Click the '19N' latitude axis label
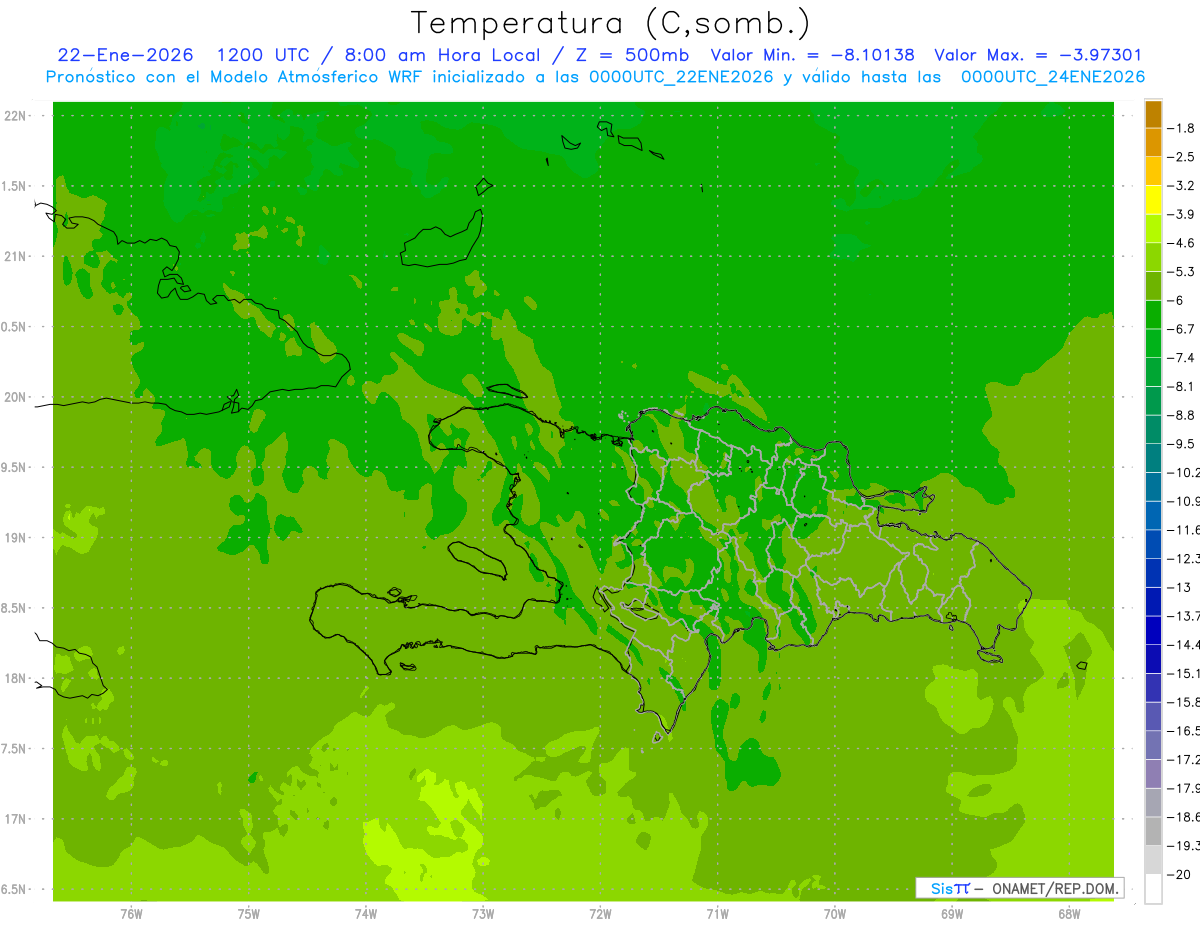Viewport: 1200px width, 927px height. coord(14,538)
